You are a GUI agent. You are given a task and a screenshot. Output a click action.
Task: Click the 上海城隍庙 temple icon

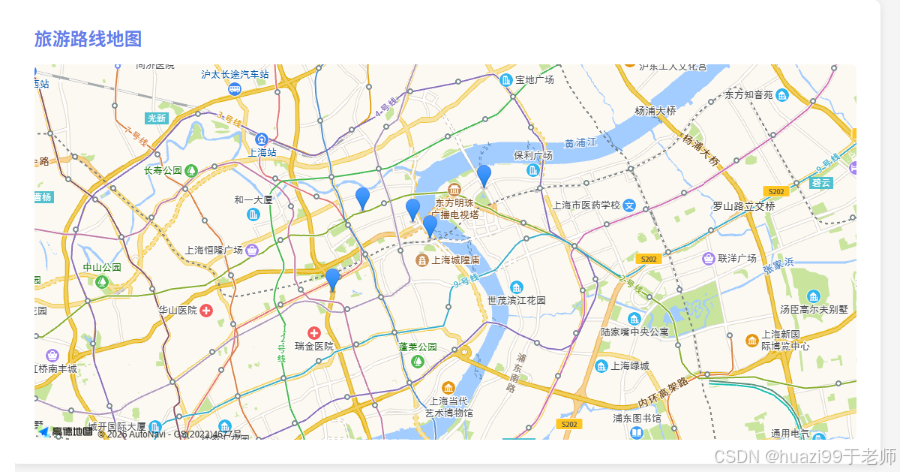pos(422,260)
